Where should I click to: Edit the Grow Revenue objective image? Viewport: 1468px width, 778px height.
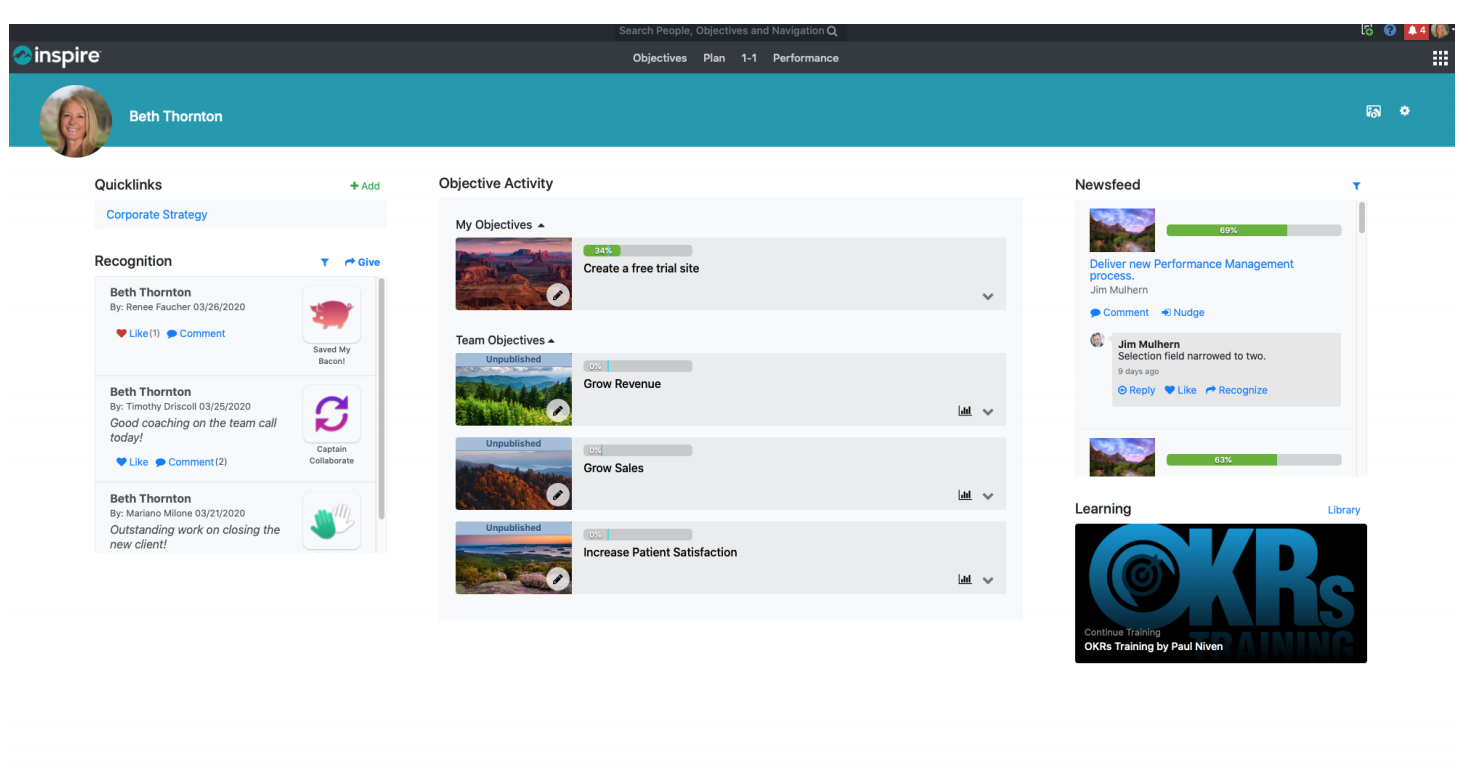pyautogui.click(x=558, y=410)
